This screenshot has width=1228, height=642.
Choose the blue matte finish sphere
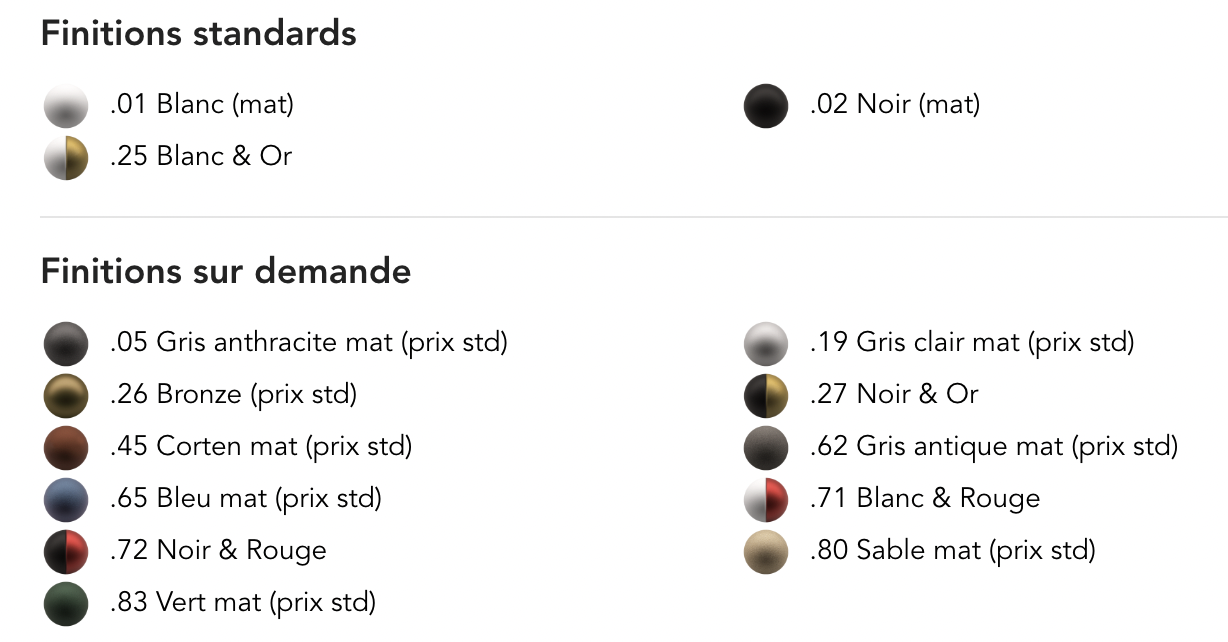click(x=66, y=499)
